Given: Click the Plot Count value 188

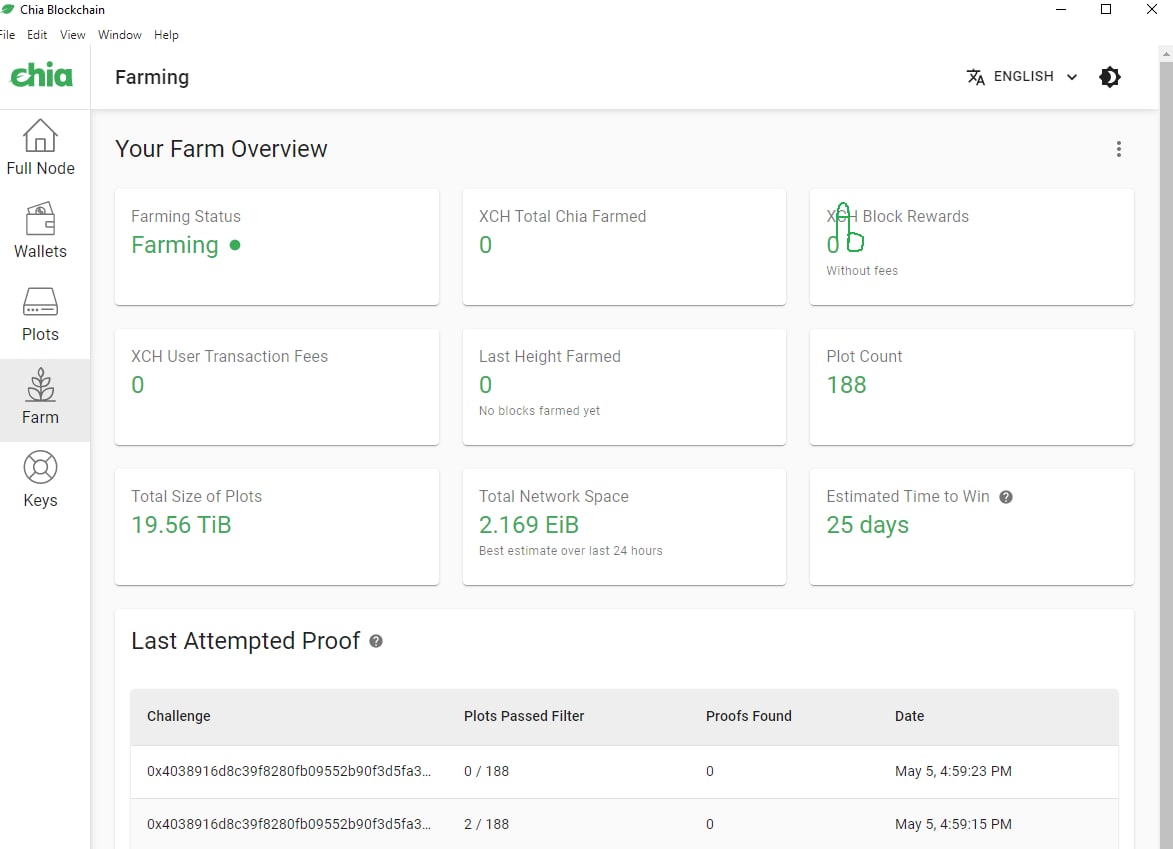Looking at the screenshot, I should click(846, 384).
